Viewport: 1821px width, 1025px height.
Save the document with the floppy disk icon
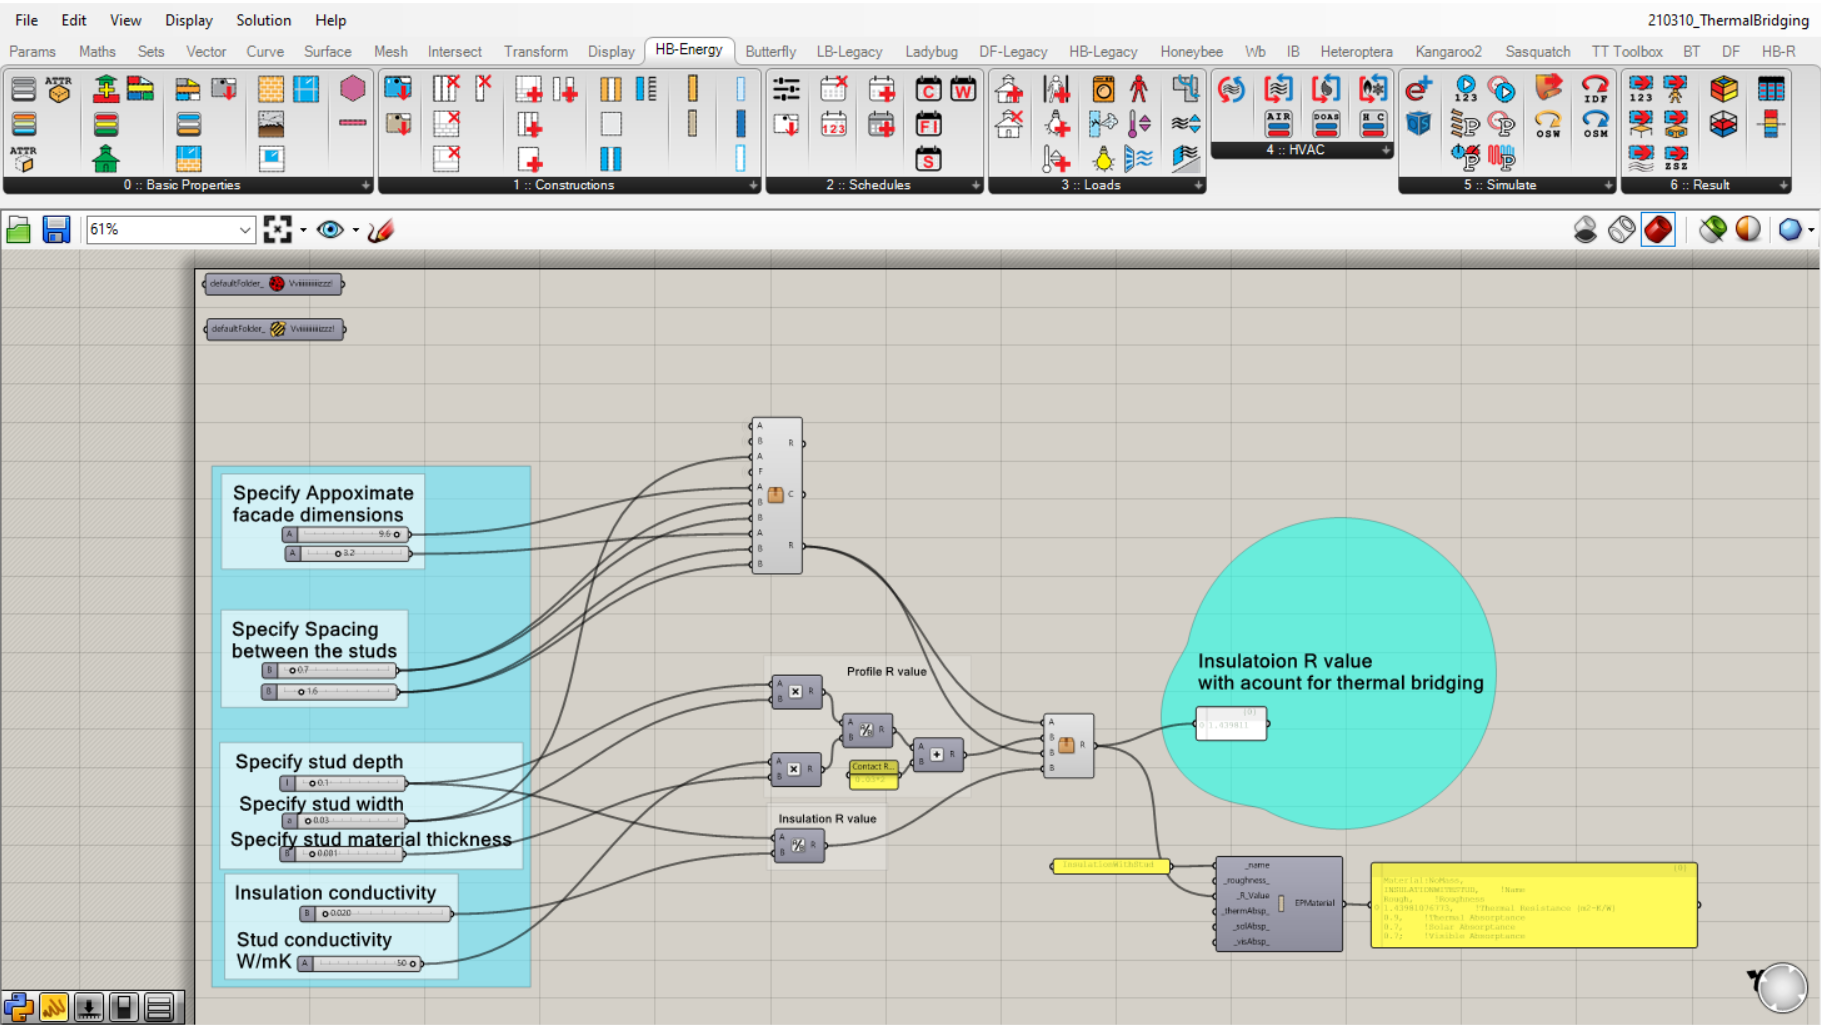pos(56,230)
